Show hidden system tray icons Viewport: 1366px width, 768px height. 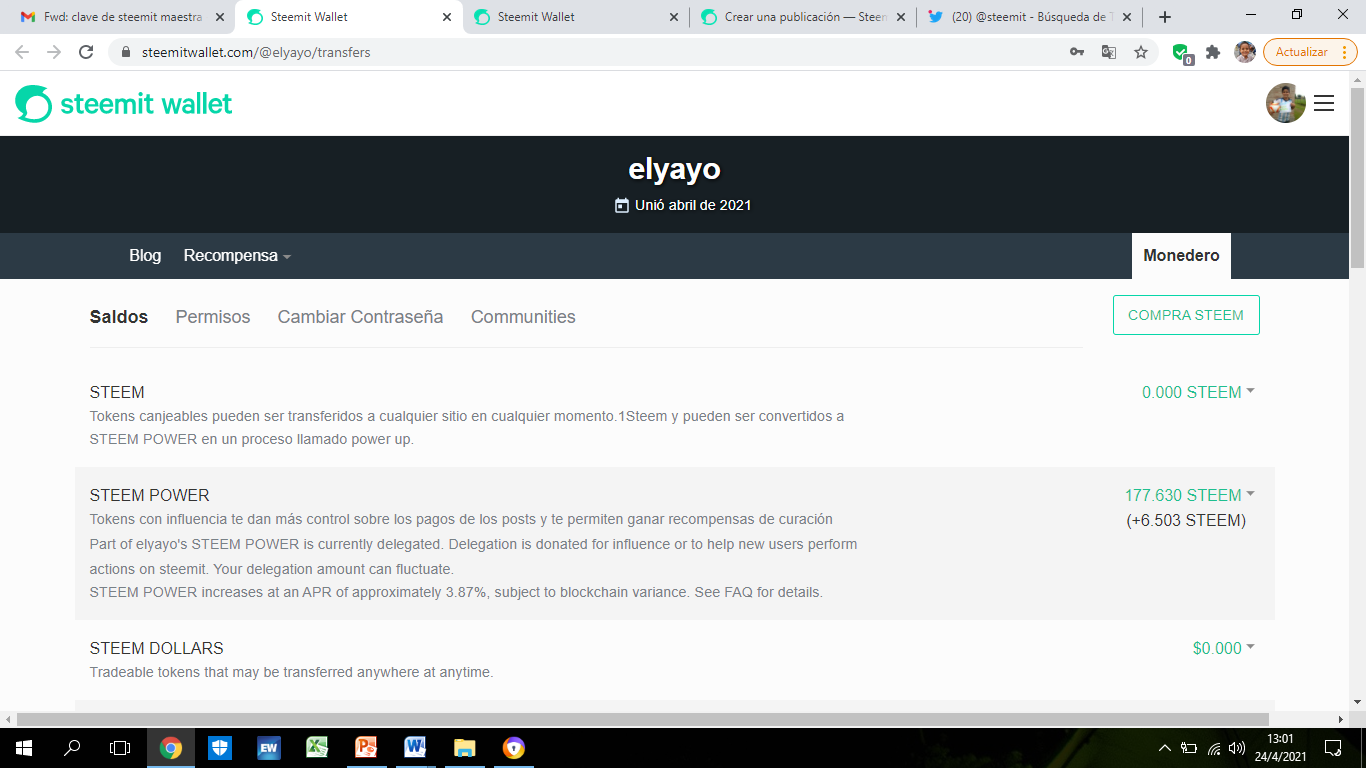coord(1164,748)
